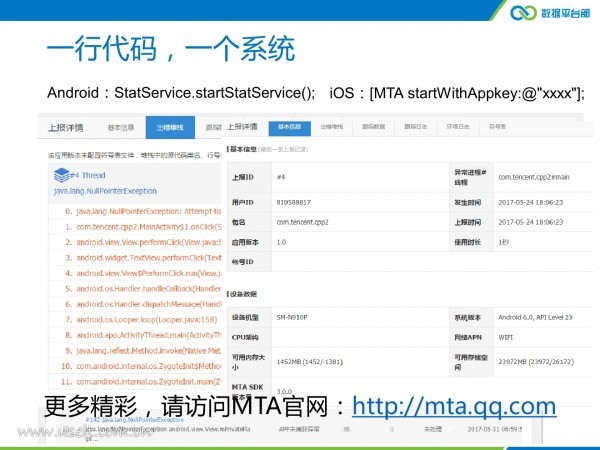This screenshot has height=450, width=600.
Task: Click the 设备数据 section heading
Action: [x=243, y=294]
